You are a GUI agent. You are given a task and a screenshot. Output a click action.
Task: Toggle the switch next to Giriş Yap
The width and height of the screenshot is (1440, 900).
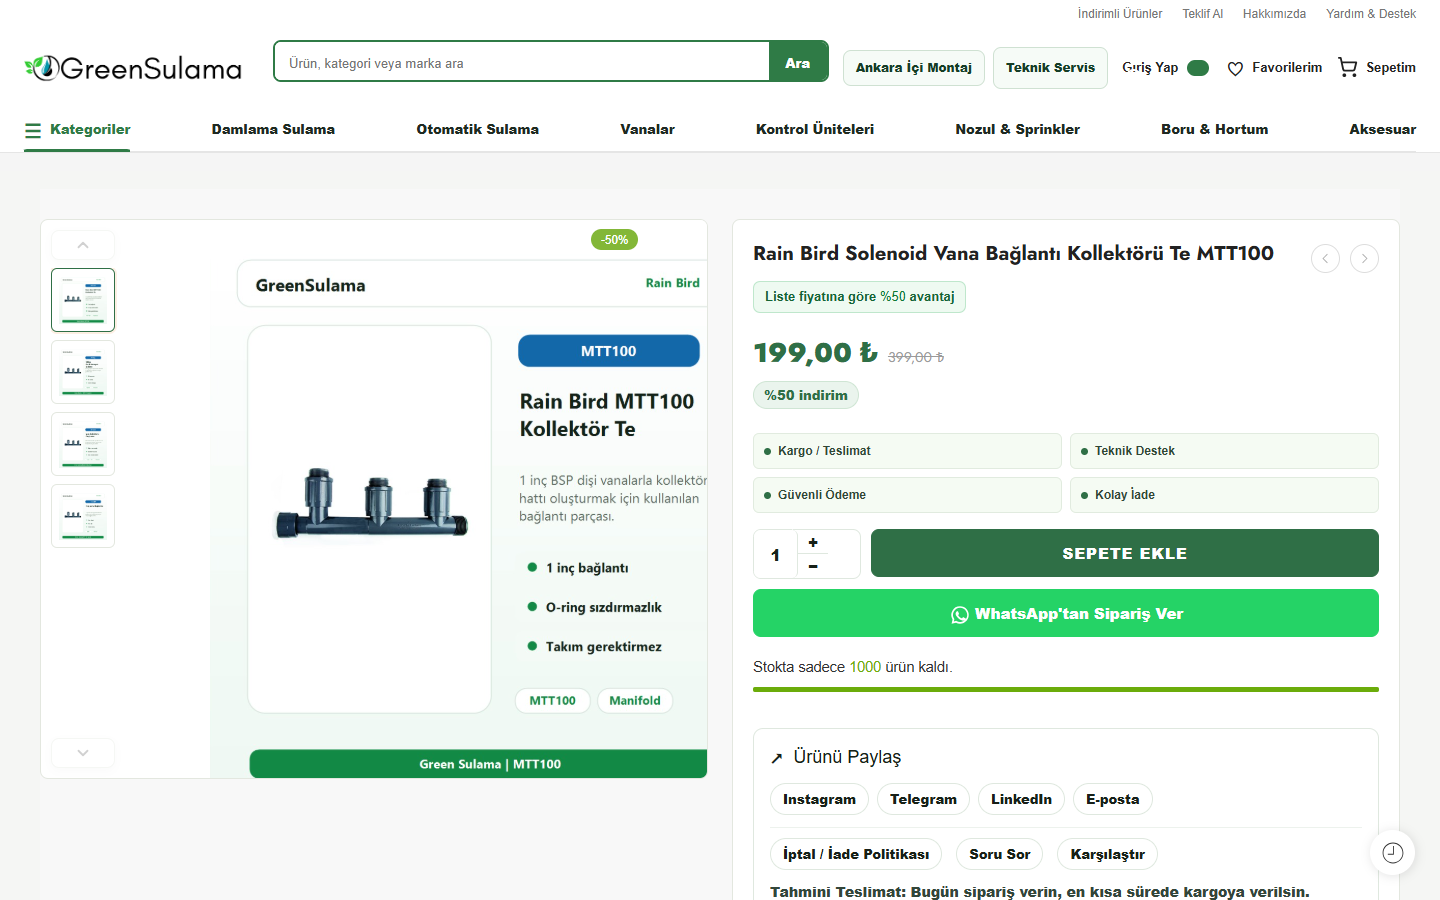pyautogui.click(x=1198, y=68)
